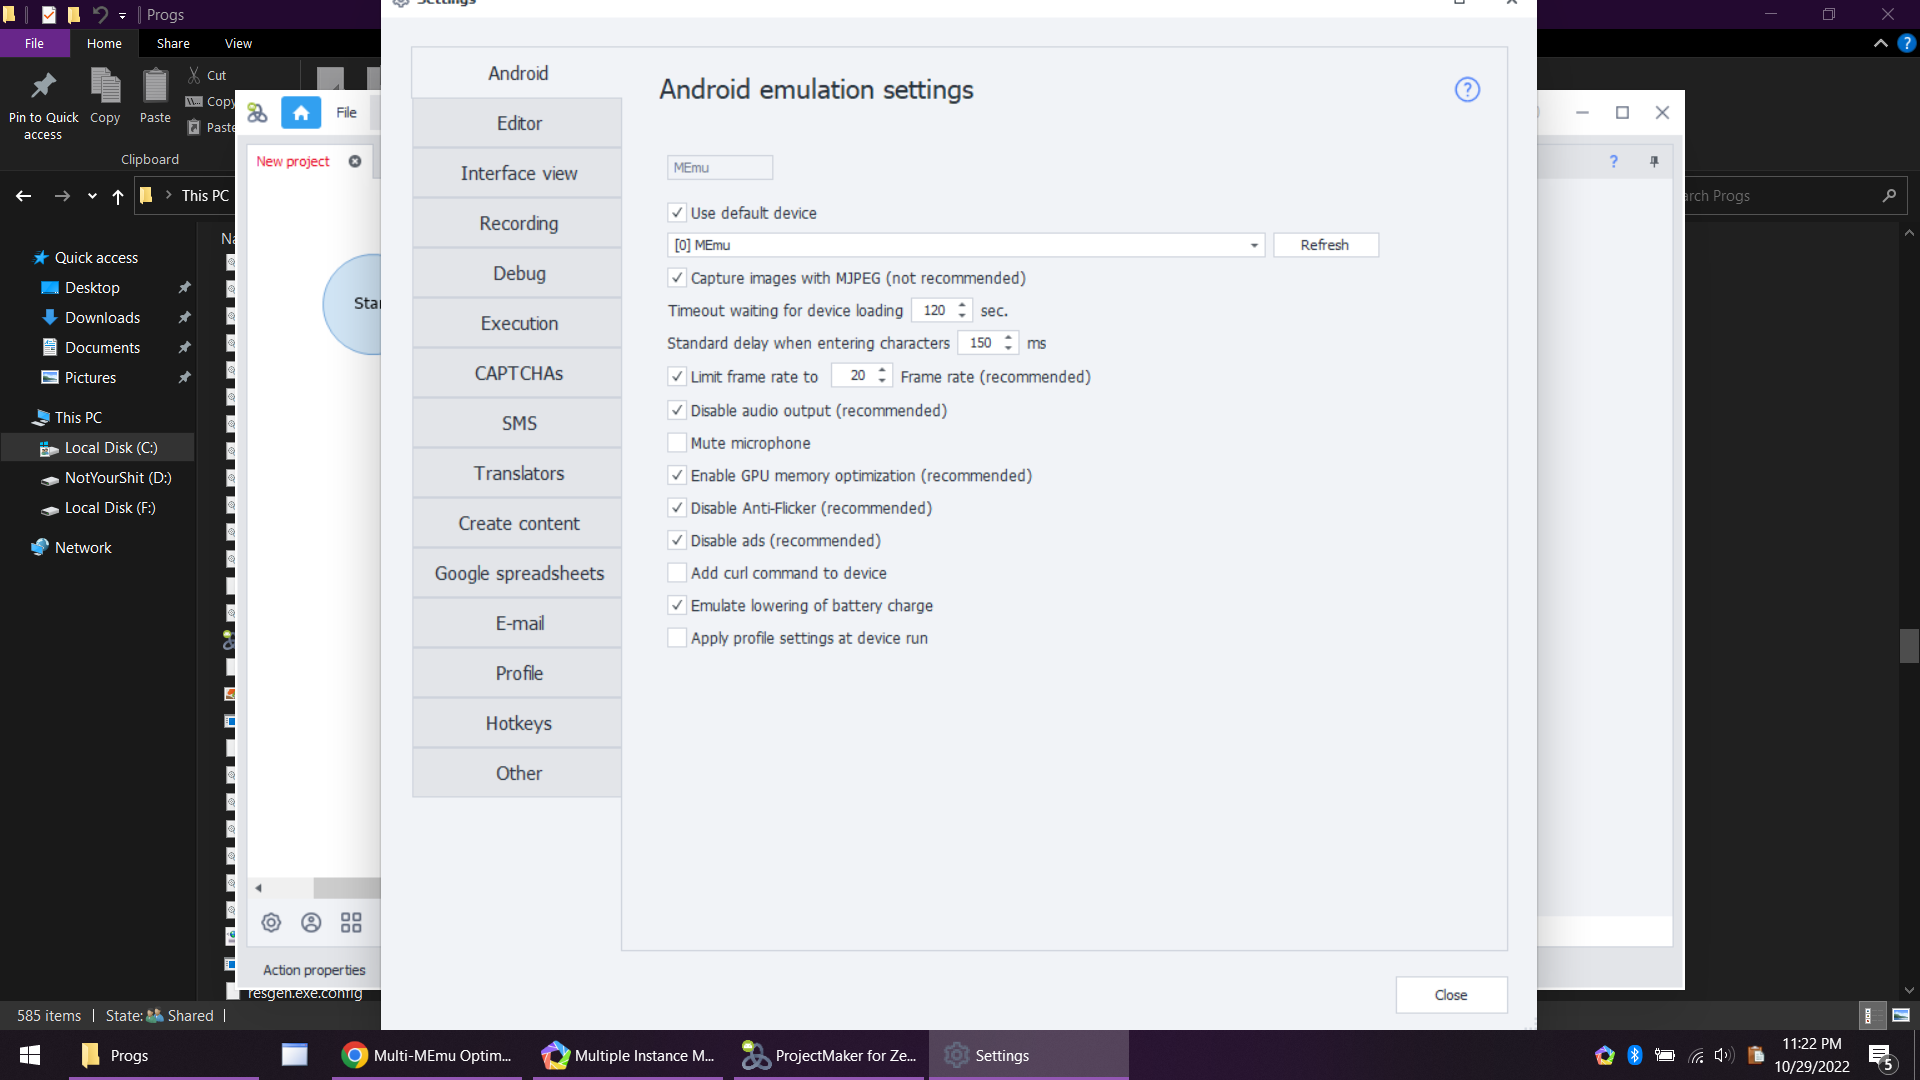Uncheck Disable ads (recommended)

(677, 541)
